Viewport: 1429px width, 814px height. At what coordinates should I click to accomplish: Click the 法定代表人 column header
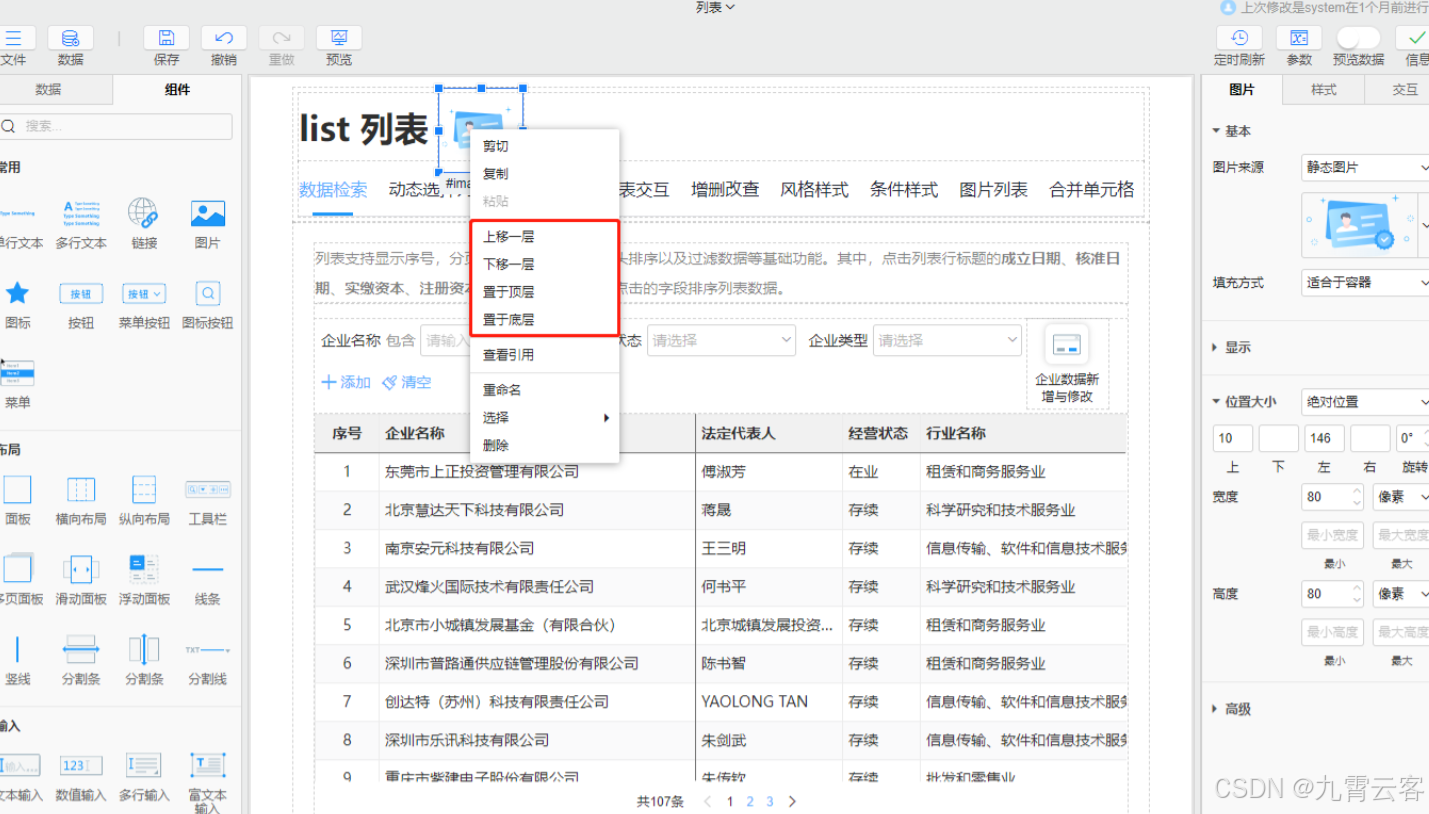pyautogui.click(x=738, y=433)
